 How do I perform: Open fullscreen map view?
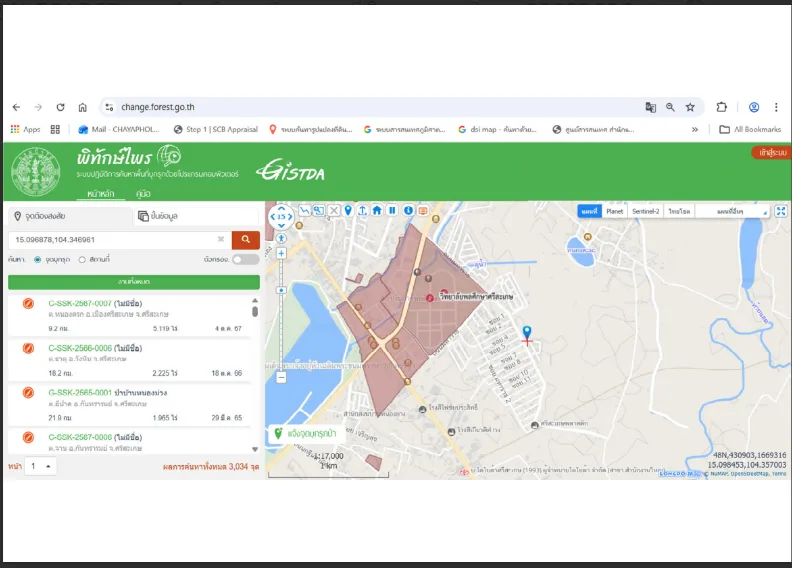781,211
